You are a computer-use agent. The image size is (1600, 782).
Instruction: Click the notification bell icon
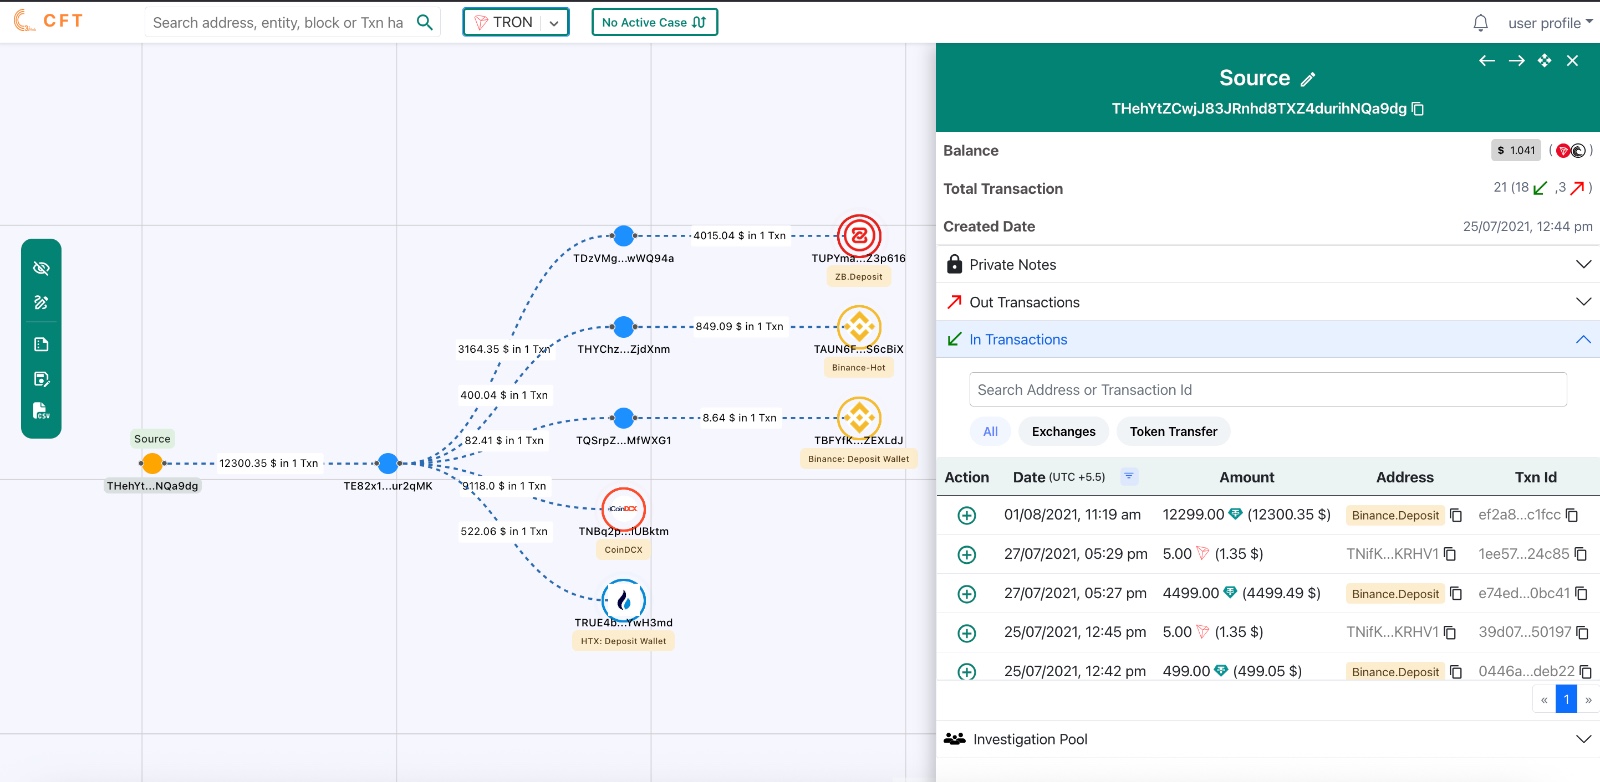(x=1480, y=23)
